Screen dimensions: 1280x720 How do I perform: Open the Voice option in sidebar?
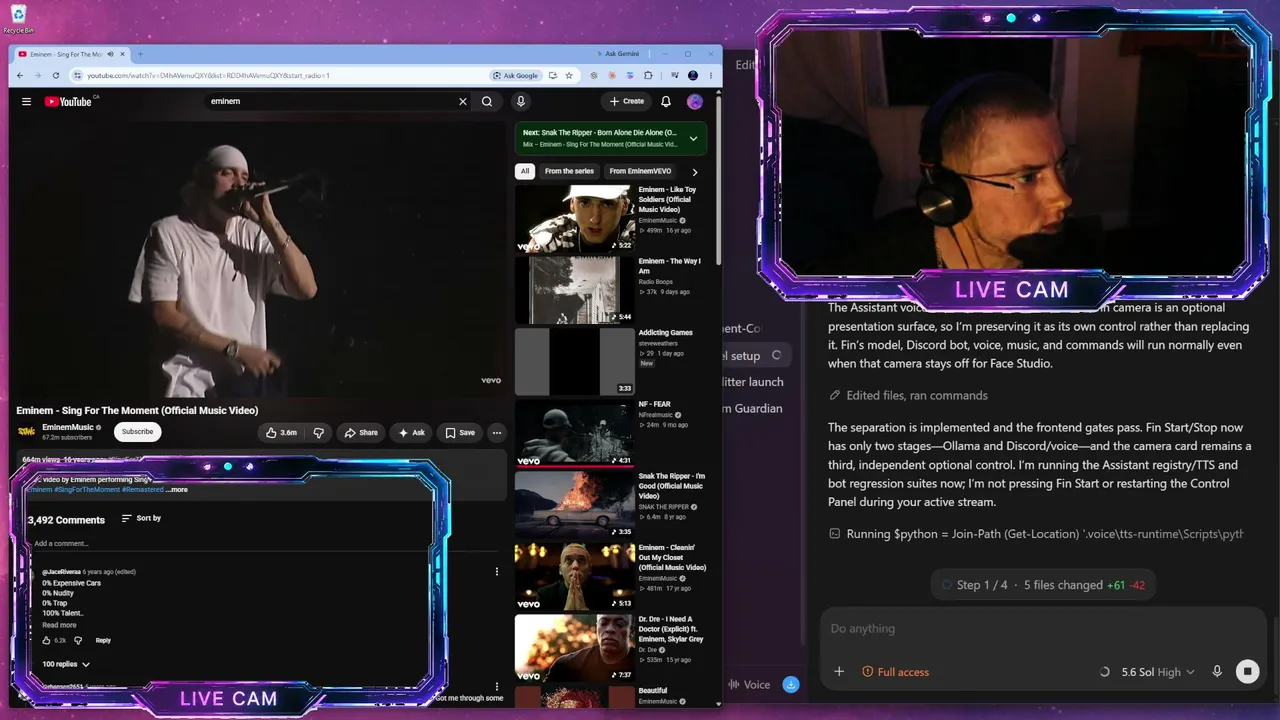750,685
